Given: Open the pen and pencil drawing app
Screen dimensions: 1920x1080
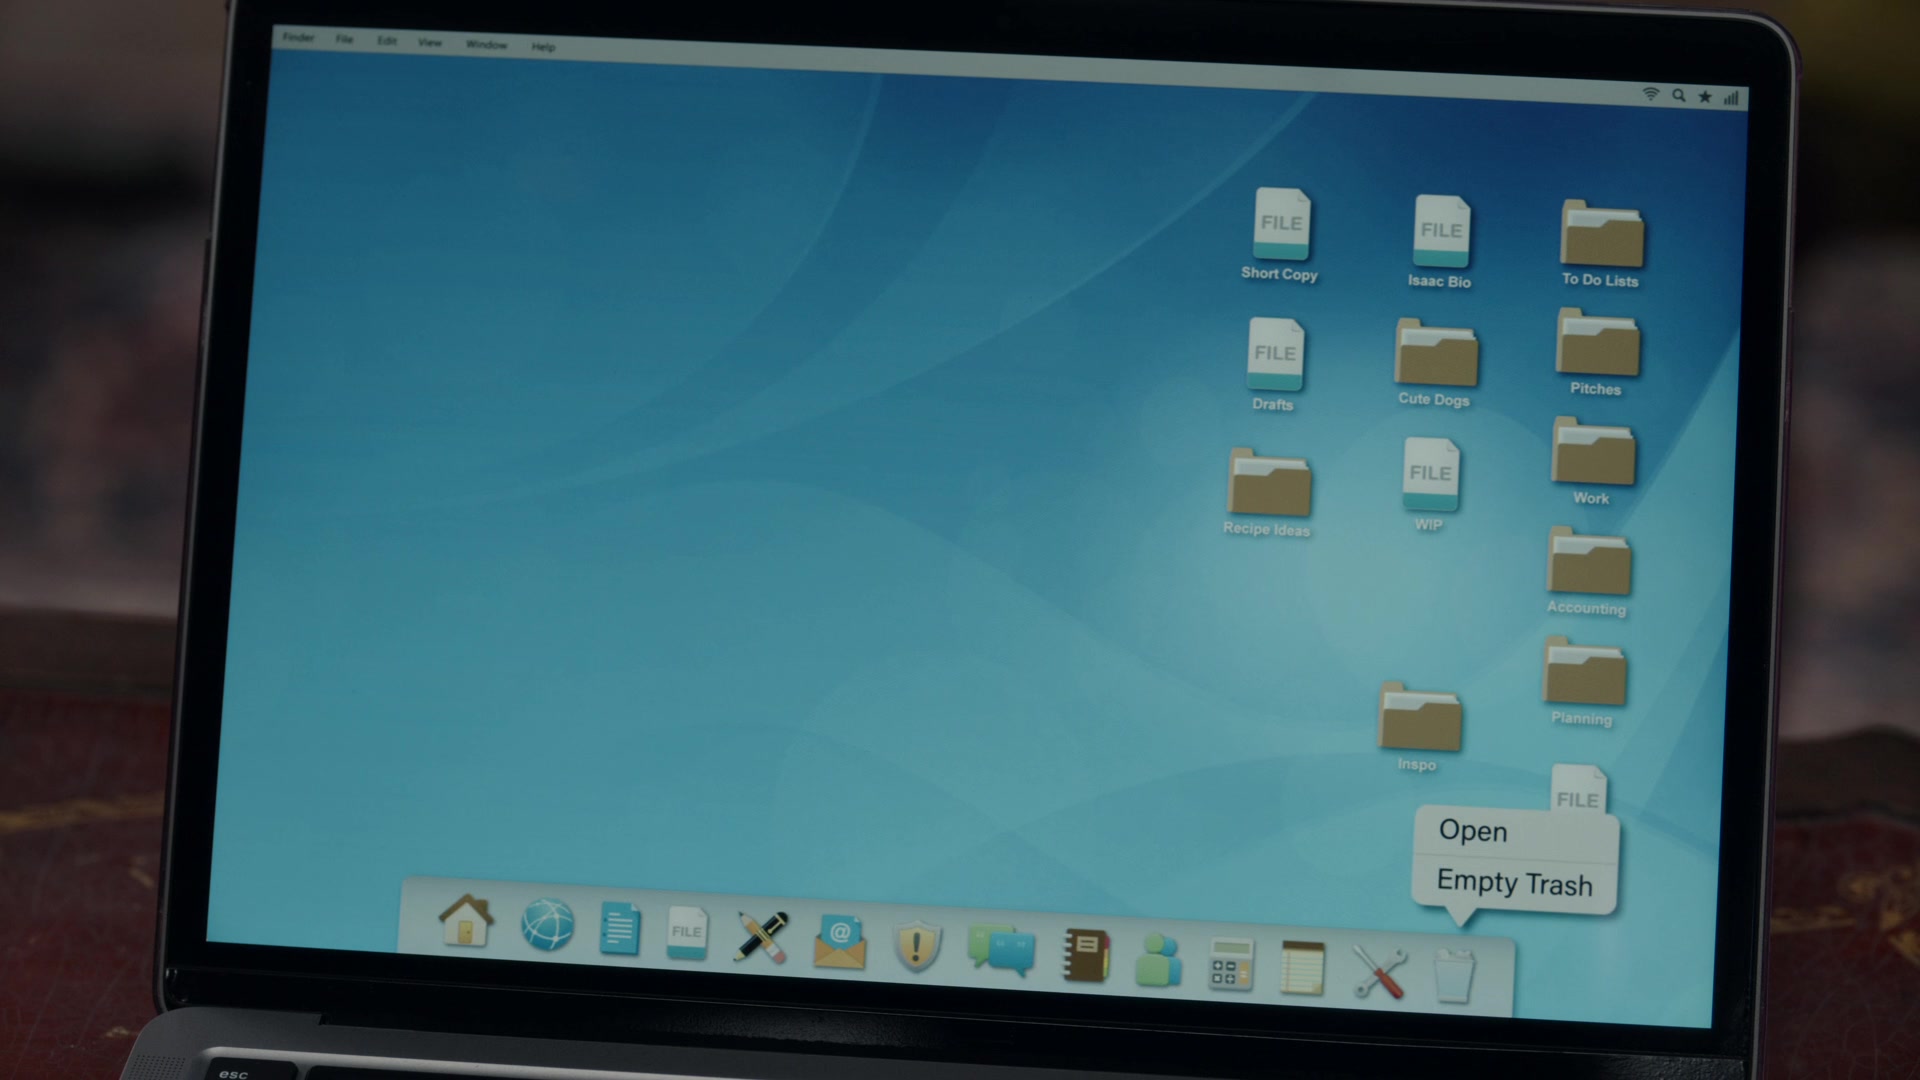Looking at the screenshot, I should [761, 937].
